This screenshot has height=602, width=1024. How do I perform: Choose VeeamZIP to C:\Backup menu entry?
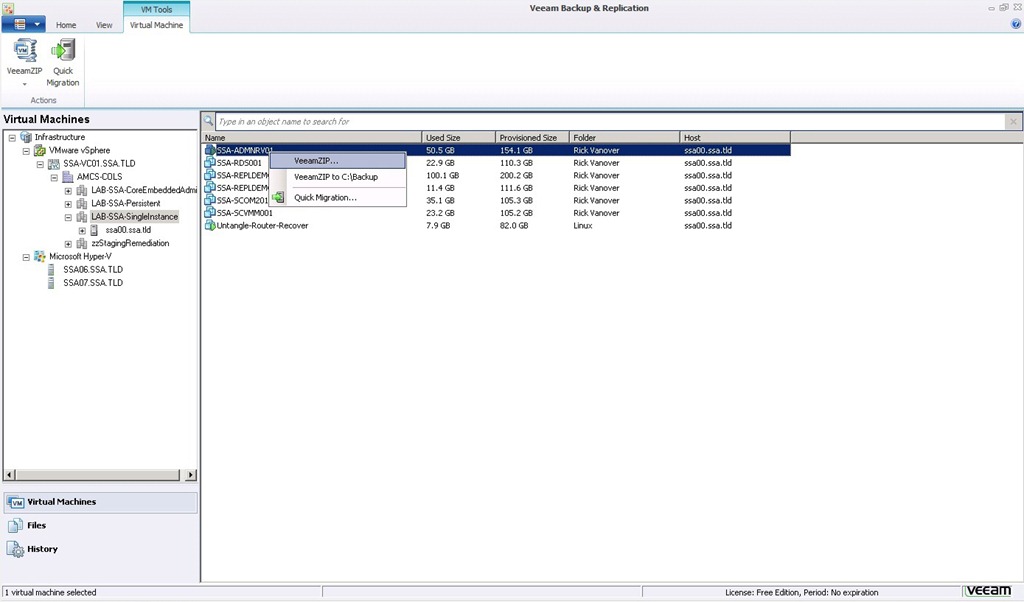click(x=338, y=177)
